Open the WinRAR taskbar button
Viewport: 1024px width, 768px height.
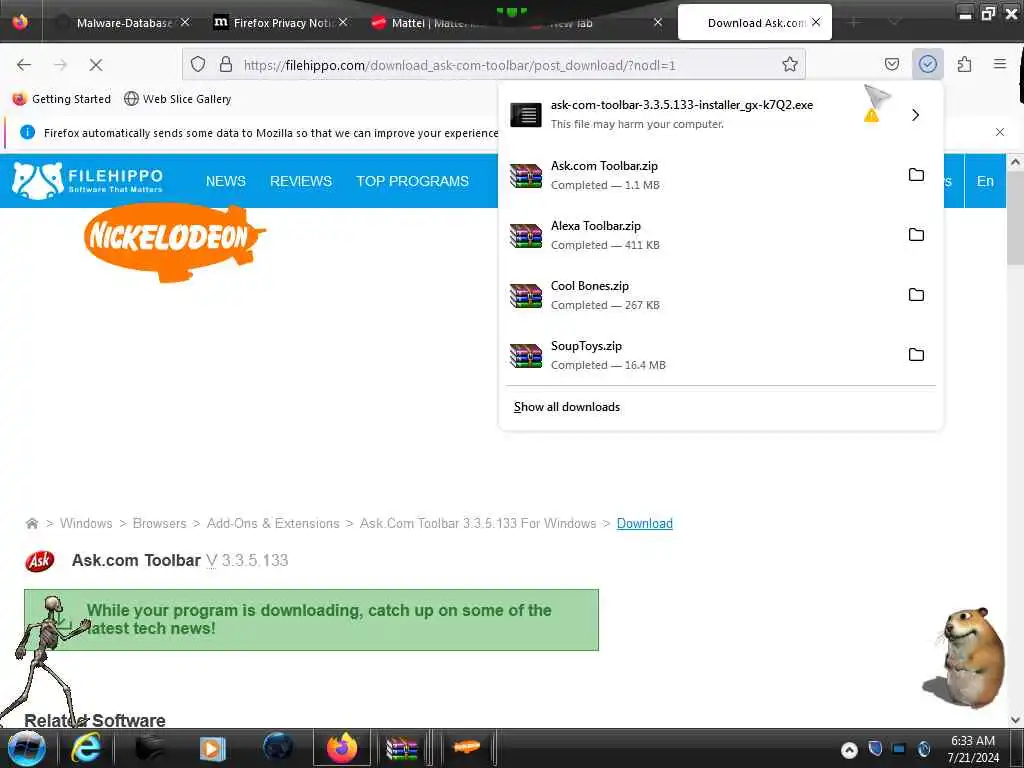pyautogui.click(x=402, y=748)
